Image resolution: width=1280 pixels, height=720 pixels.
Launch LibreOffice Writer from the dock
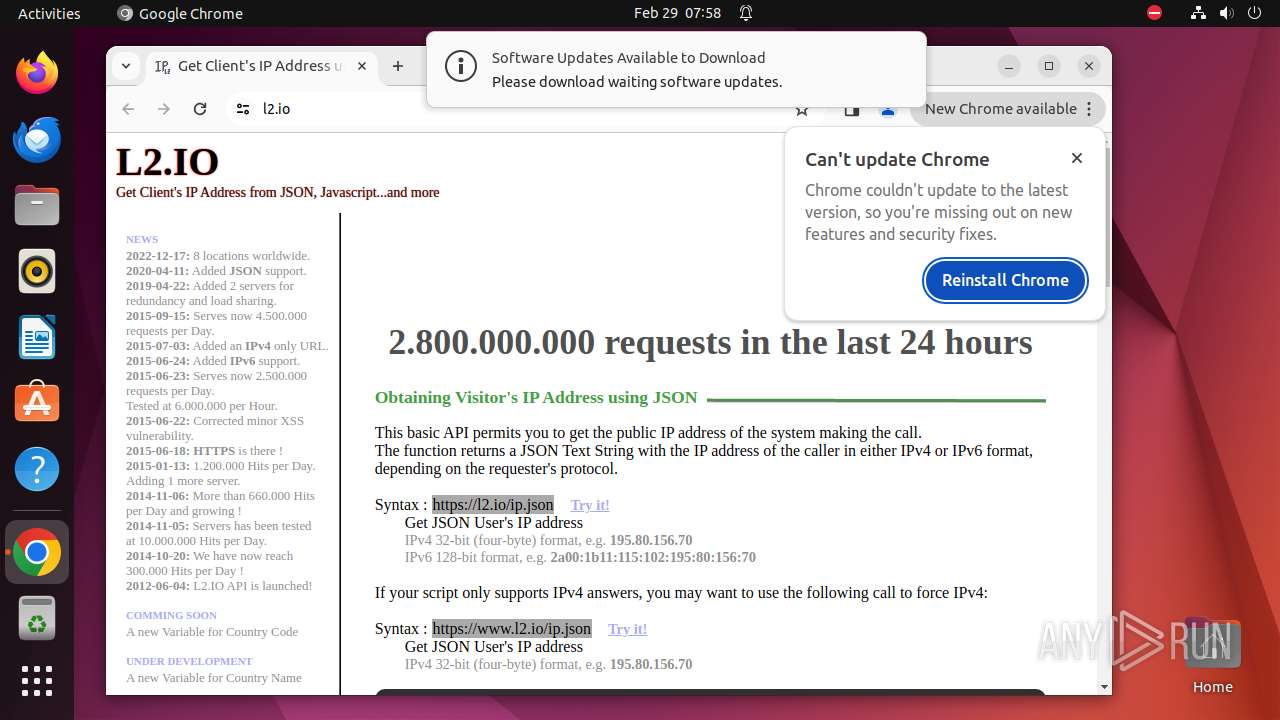click(x=37, y=337)
